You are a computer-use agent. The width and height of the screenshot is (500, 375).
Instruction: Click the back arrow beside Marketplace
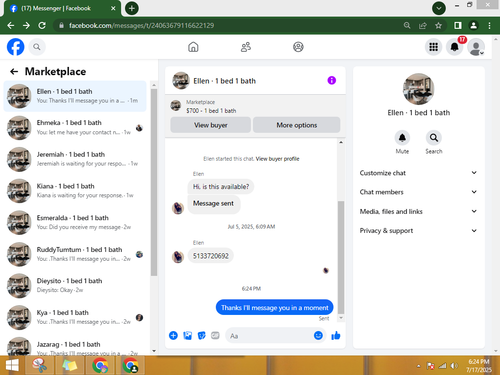14,71
